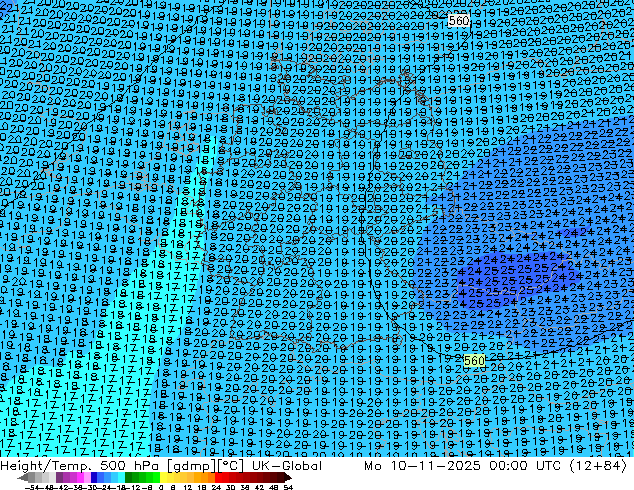This screenshot has height=490, width=634.
Task: Pick the dark blue swatch above -30
Action: coord(94,477)
